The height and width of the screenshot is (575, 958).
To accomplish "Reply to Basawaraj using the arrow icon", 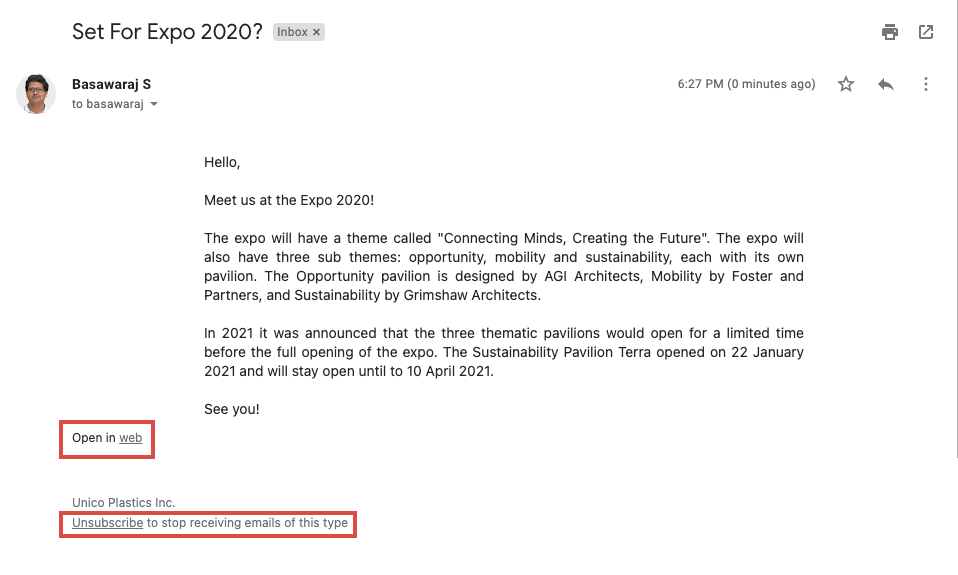I will [886, 84].
